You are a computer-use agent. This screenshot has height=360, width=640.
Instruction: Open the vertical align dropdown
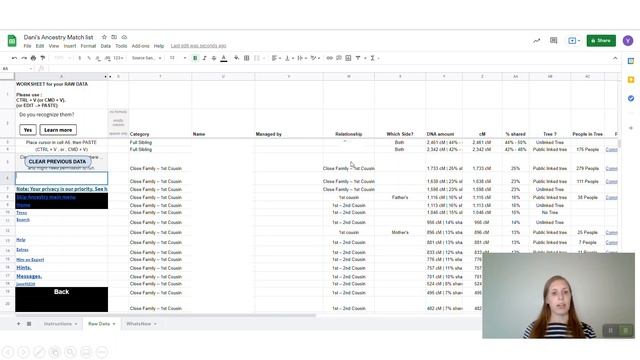click(x=289, y=58)
